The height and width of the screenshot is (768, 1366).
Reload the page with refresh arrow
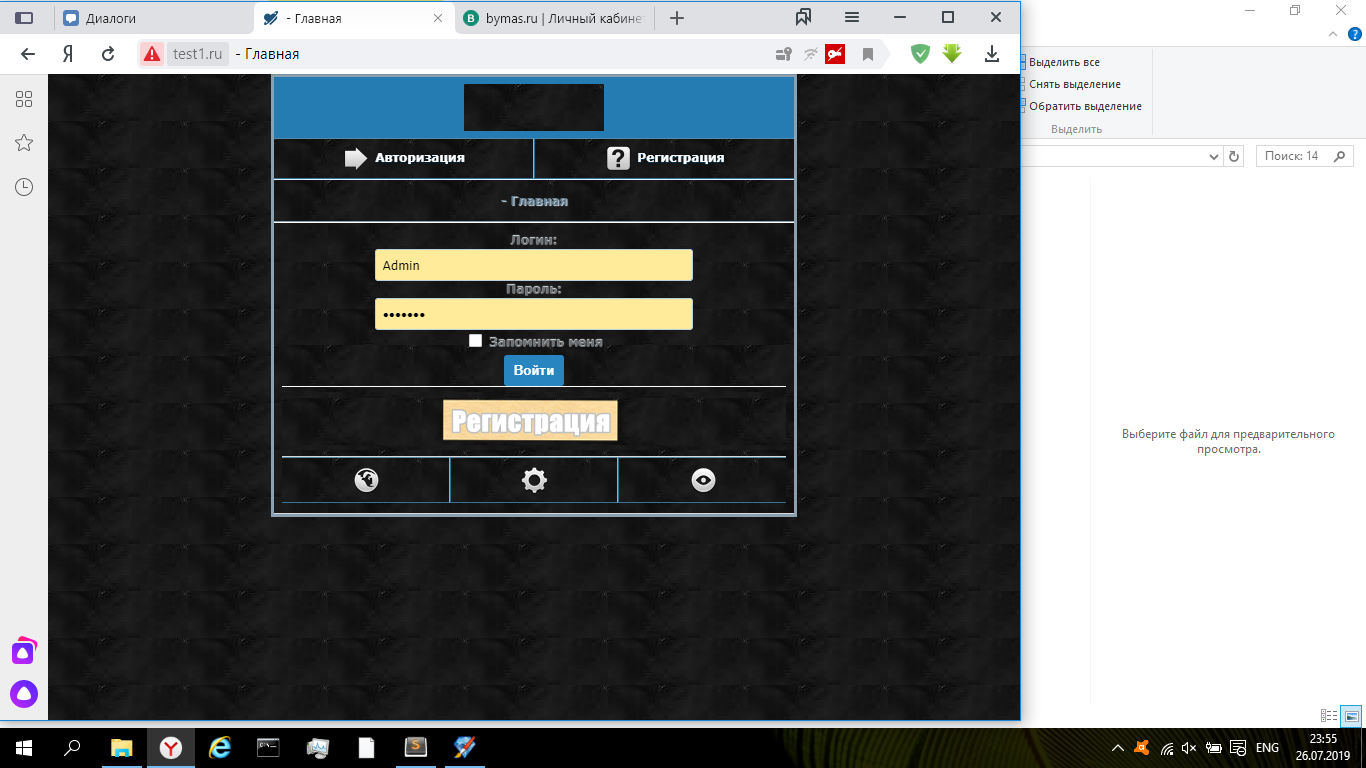pos(108,54)
